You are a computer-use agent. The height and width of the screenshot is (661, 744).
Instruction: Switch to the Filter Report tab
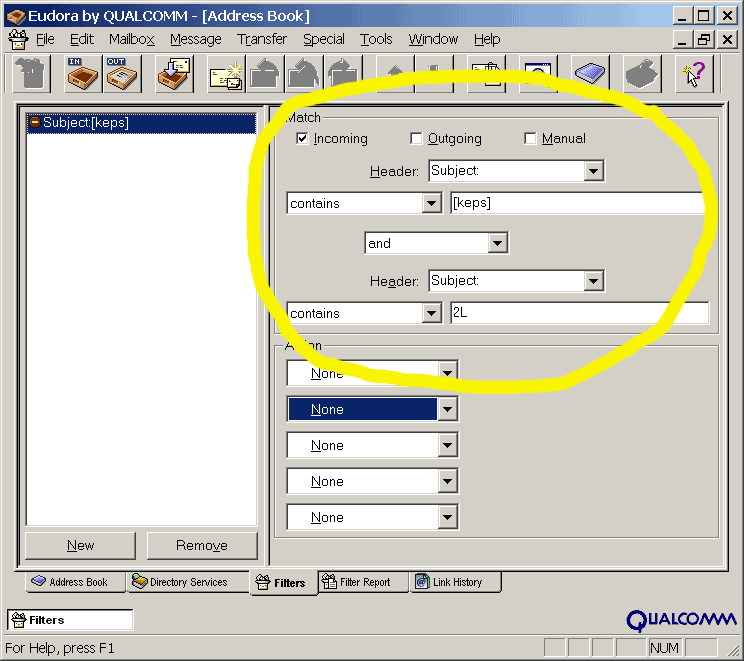tap(363, 582)
